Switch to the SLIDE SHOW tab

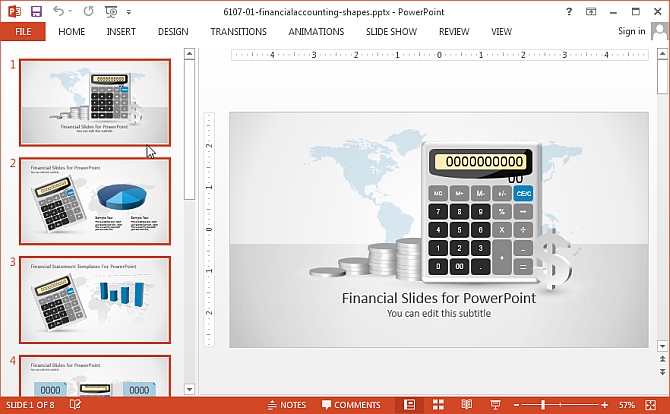pos(391,32)
